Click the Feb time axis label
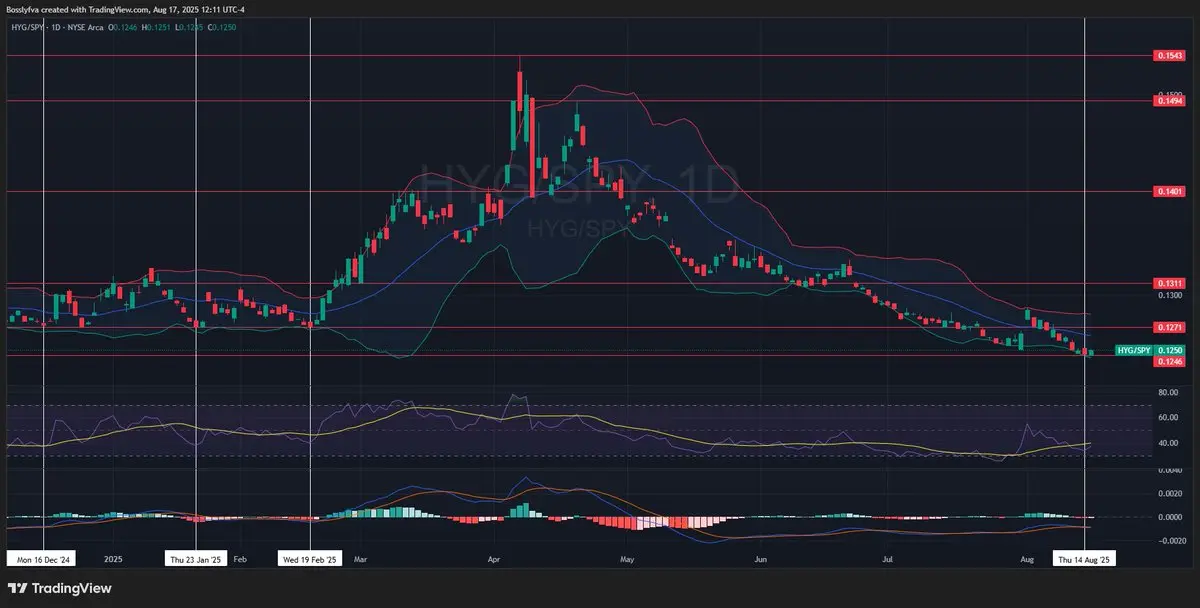The height and width of the screenshot is (608, 1200). coord(240,560)
